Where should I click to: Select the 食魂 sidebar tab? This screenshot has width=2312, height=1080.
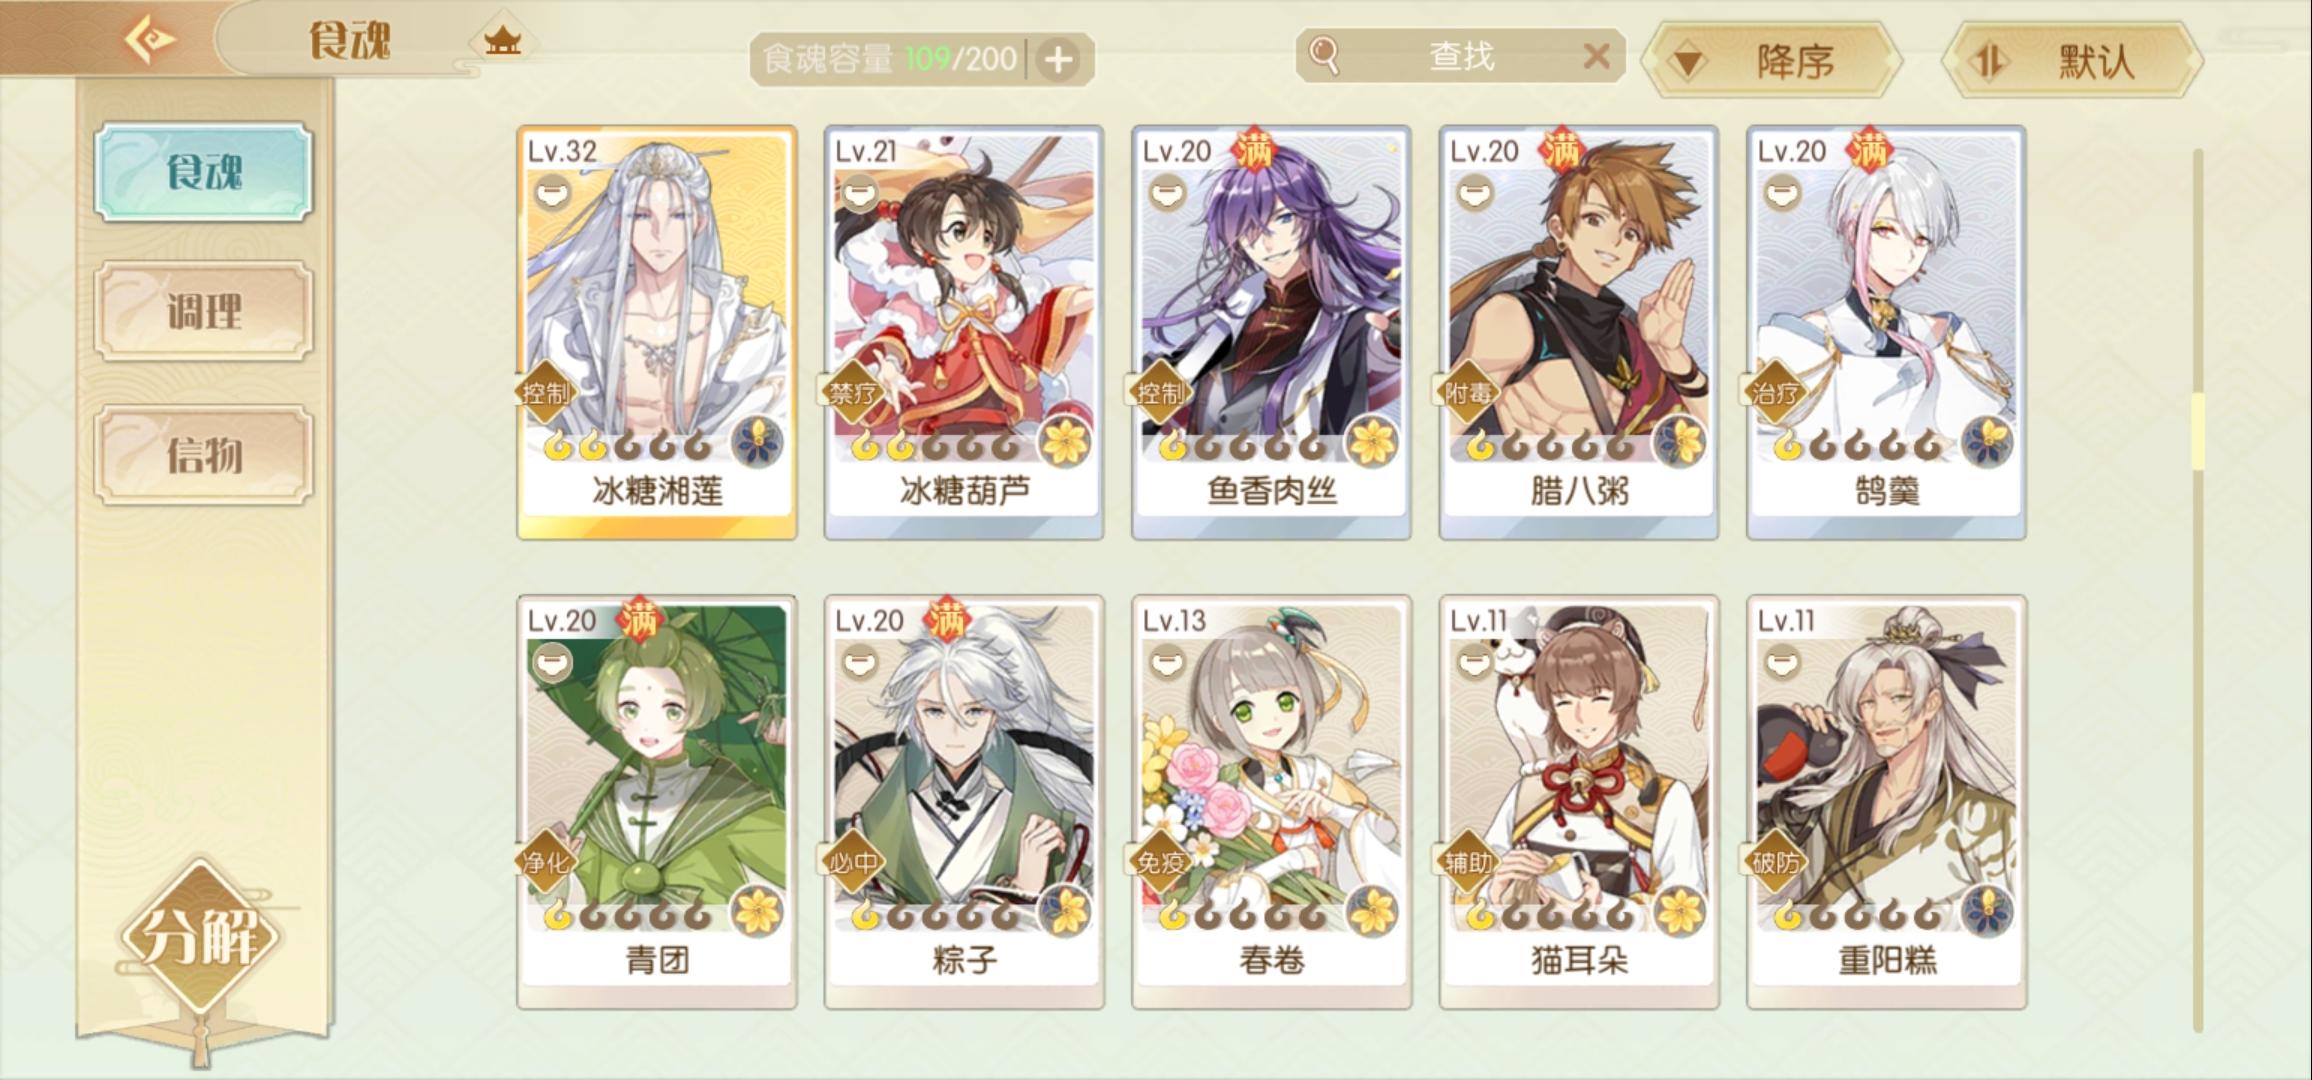(204, 172)
